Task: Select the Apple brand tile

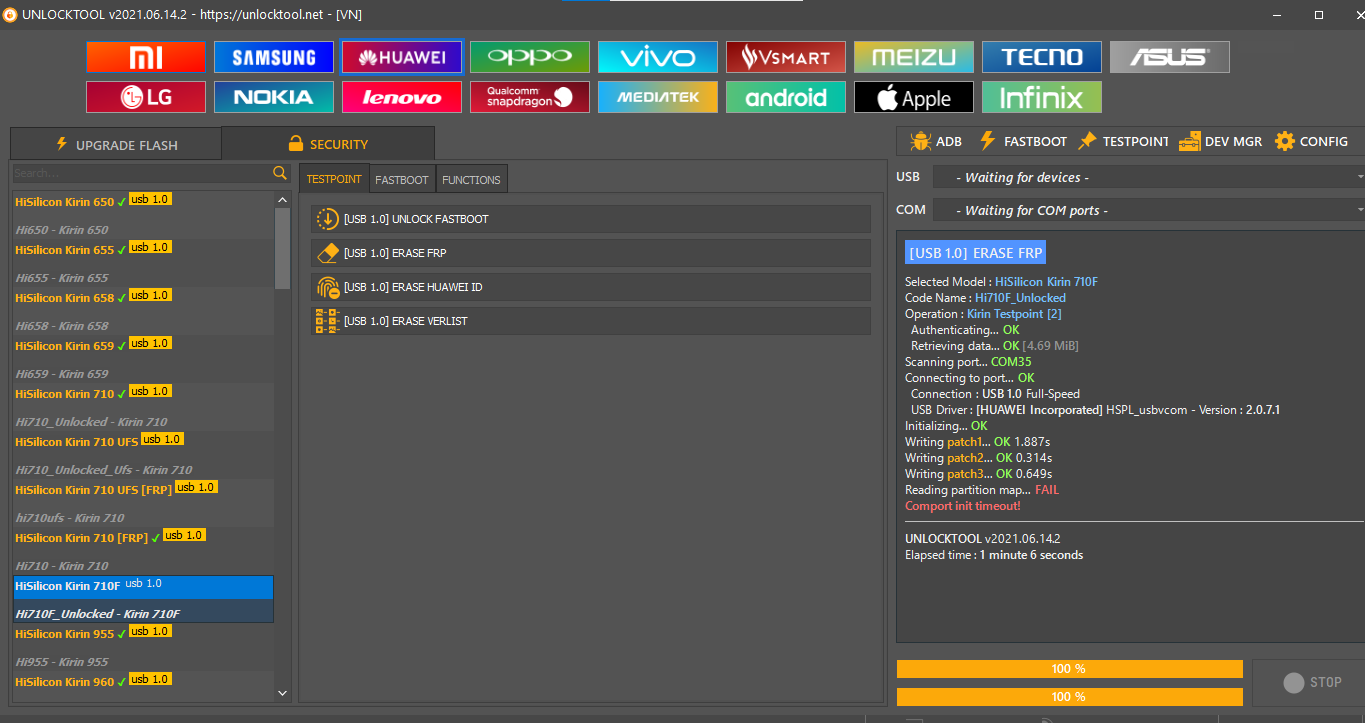Action: click(x=914, y=97)
